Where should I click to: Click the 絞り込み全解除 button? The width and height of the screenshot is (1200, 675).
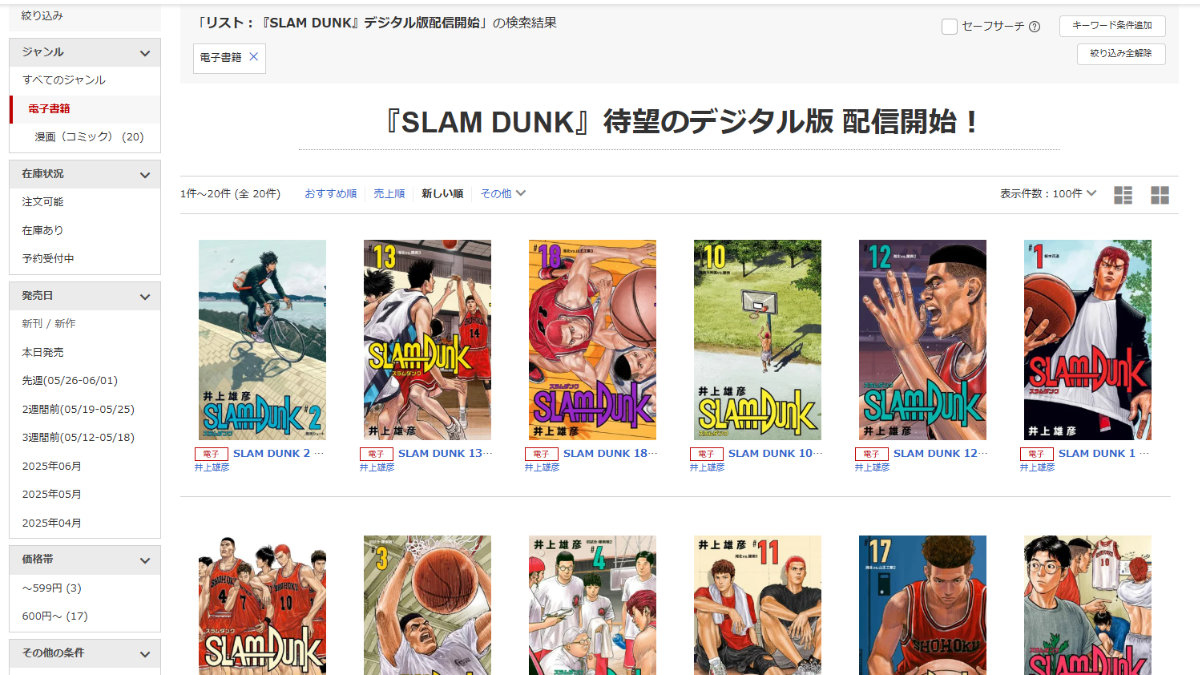pos(1121,54)
